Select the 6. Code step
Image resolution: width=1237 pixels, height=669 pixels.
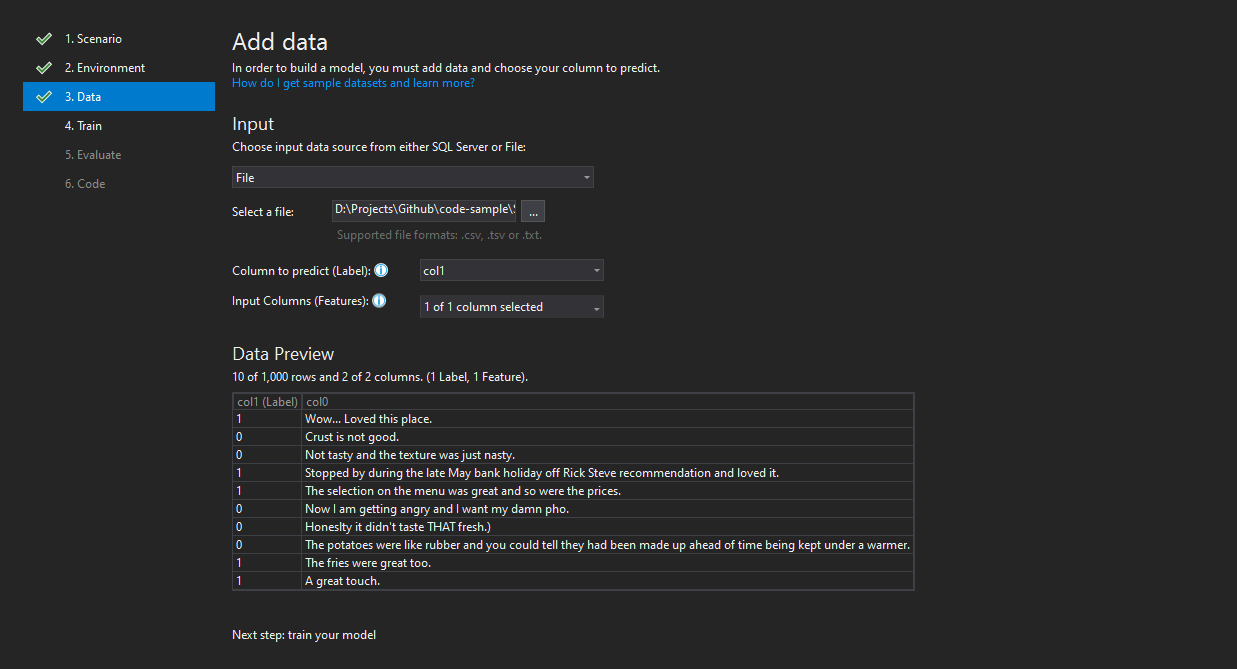point(85,184)
